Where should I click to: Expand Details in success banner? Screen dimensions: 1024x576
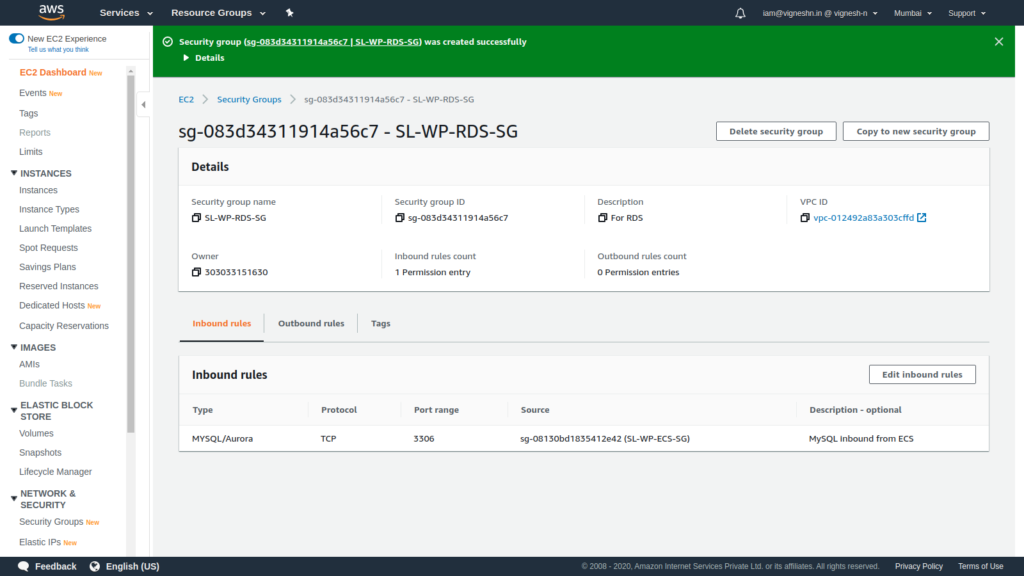[x=204, y=58]
